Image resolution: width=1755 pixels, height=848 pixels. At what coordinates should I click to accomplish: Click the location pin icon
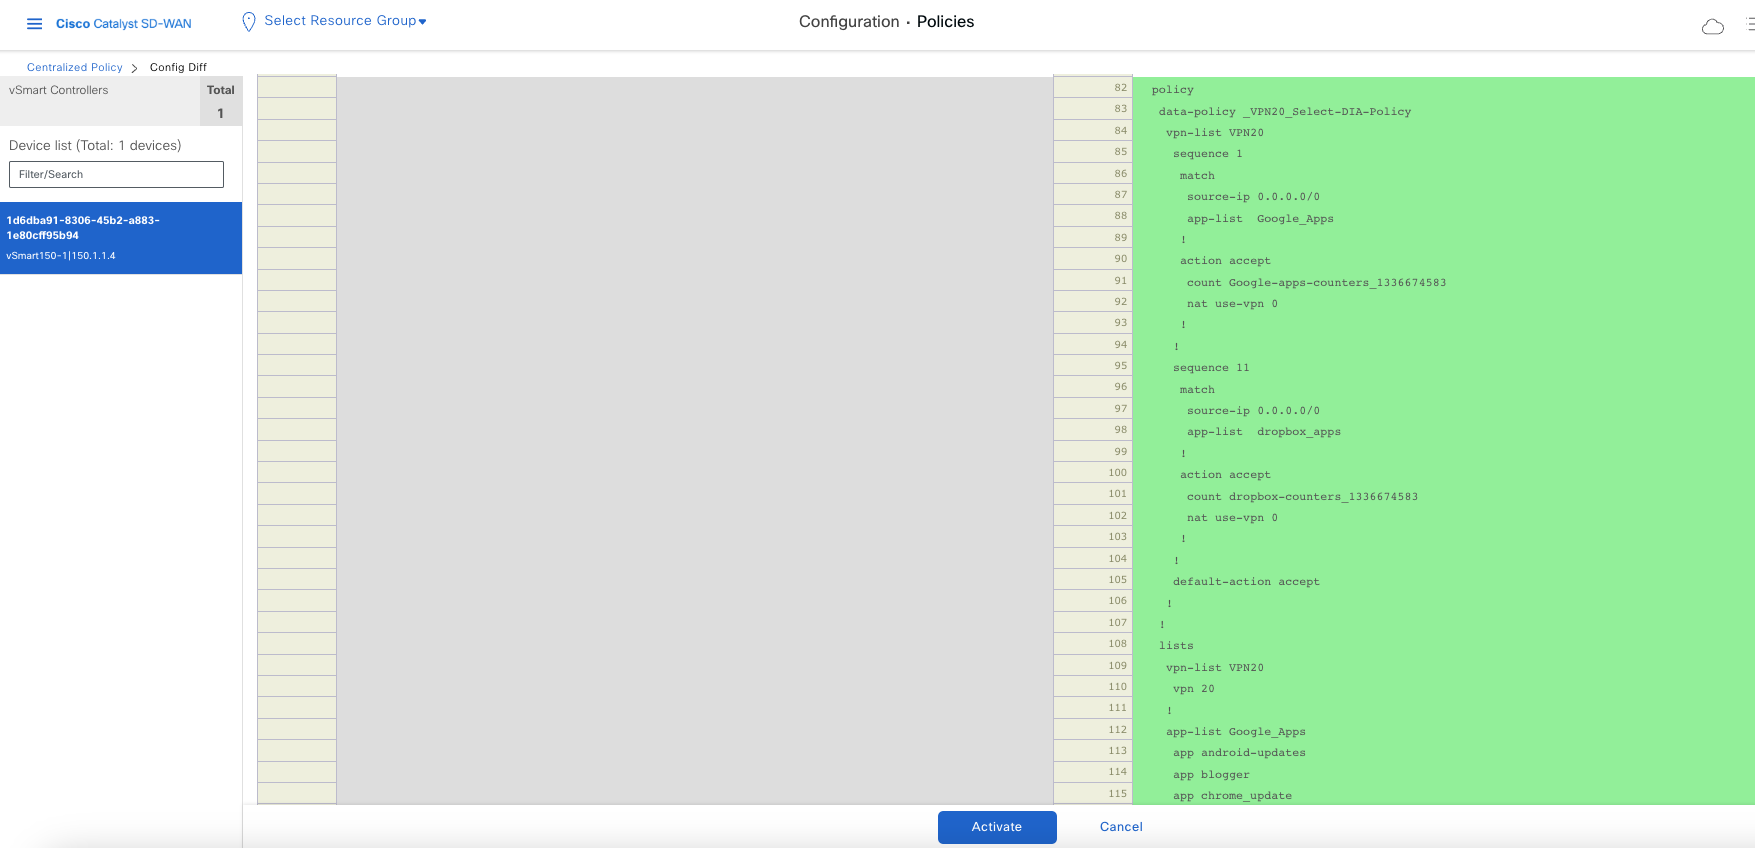249,22
